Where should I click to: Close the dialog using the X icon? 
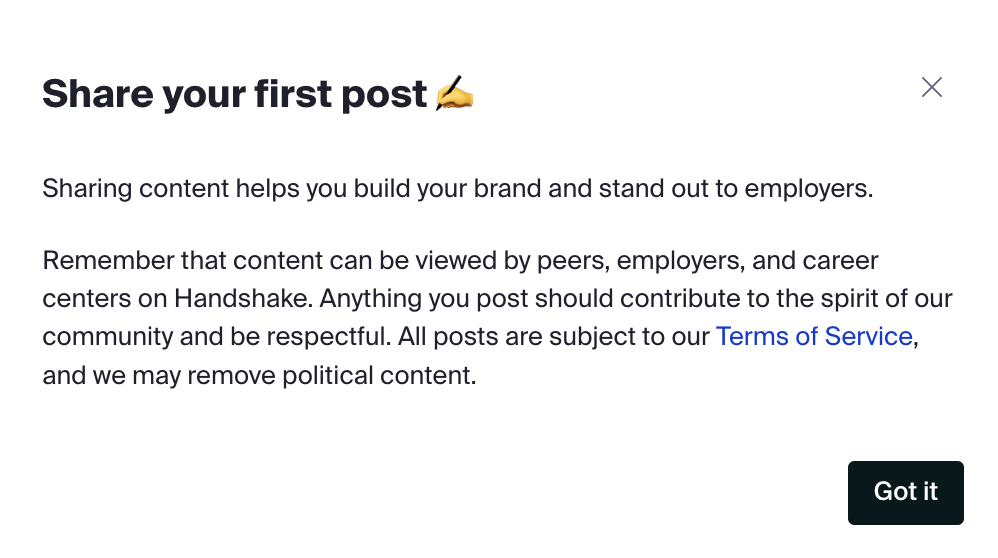tap(931, 87)
